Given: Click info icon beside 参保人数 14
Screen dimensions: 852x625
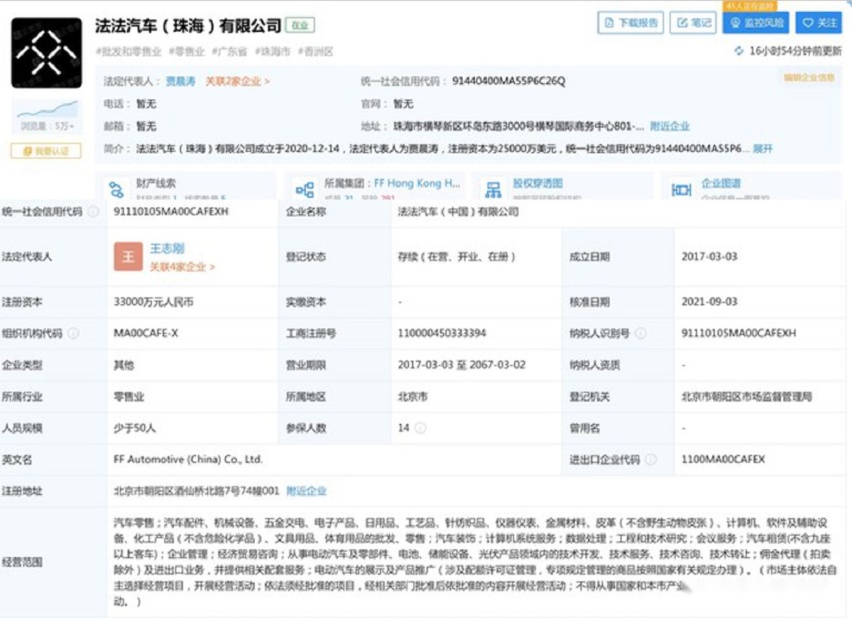Looking at the screenshot, I should tap(420, 428).
